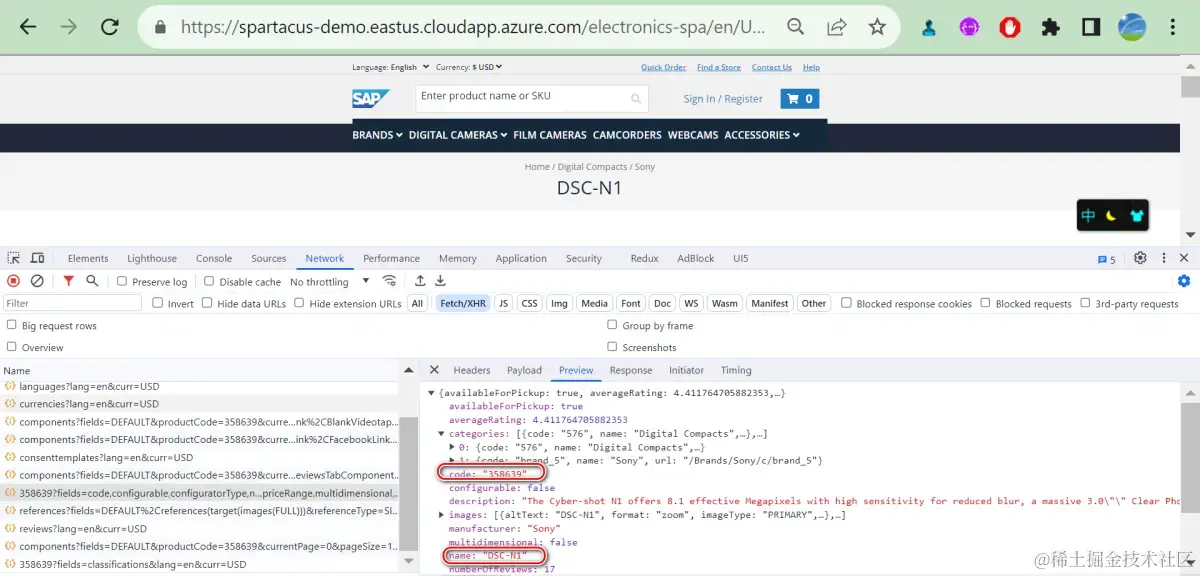
Task: Click the browser back arrow
Action: pos(28,27)
